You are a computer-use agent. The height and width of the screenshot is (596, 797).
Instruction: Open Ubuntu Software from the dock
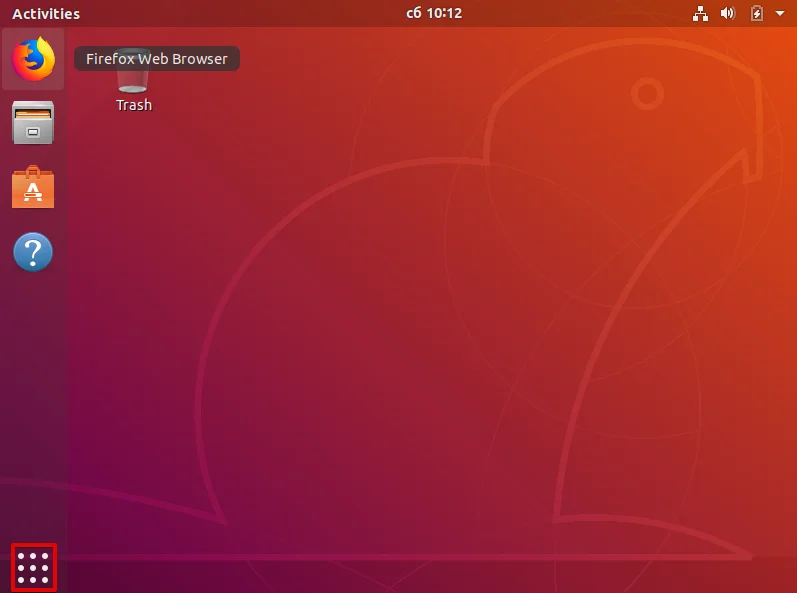click(x=33, y=186)
